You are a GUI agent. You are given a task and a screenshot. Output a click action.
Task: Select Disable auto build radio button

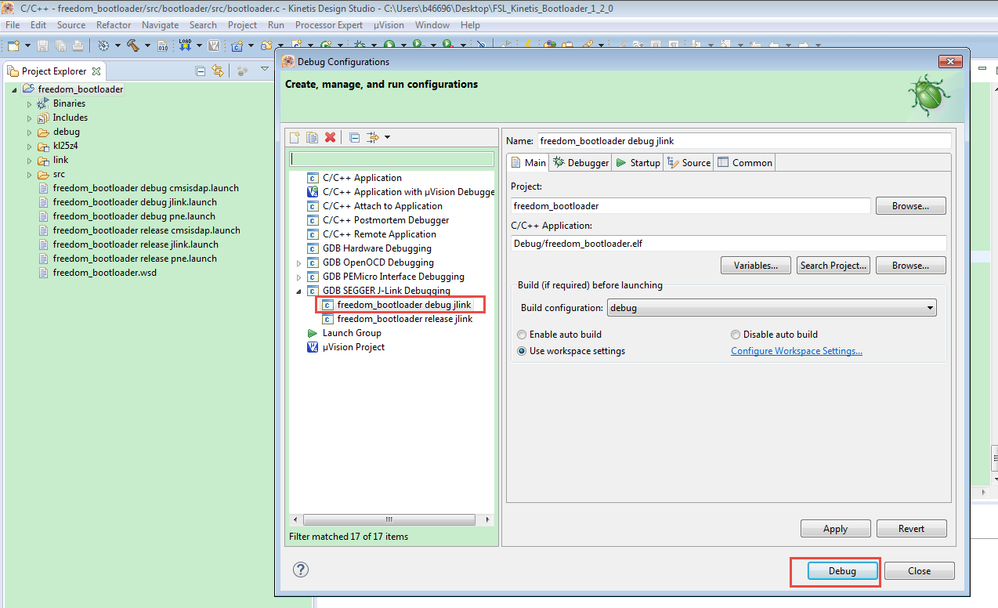736,334
